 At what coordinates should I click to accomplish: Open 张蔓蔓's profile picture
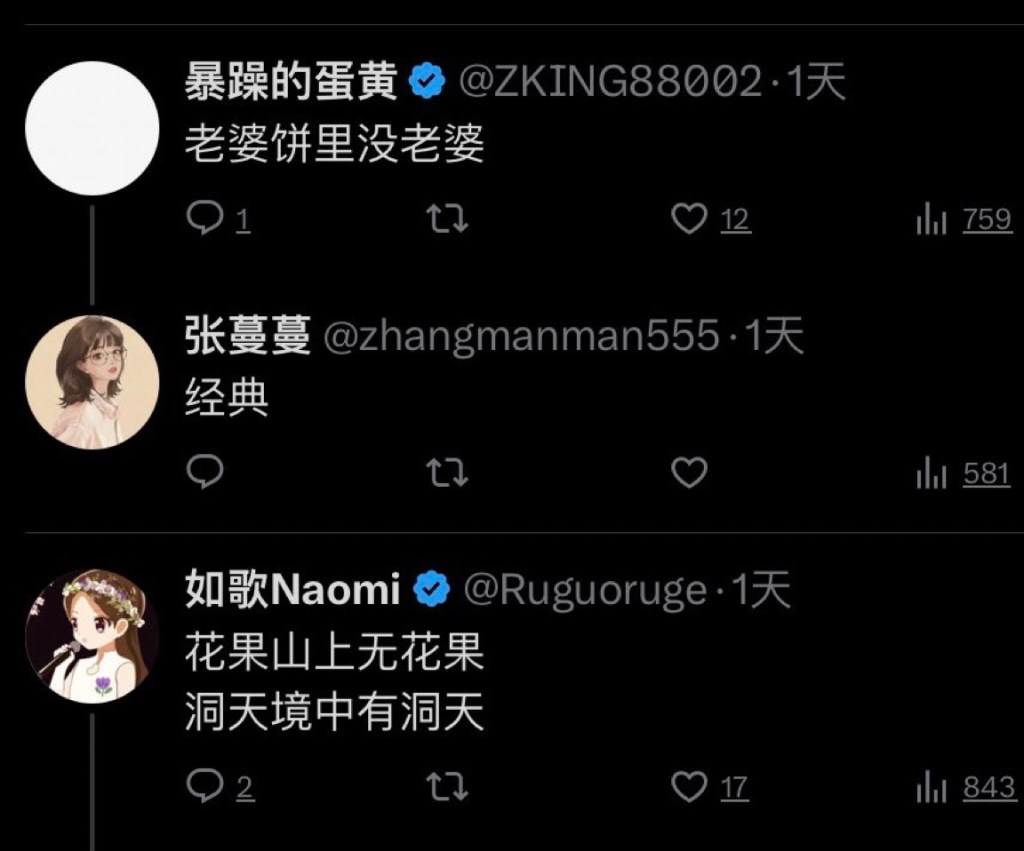click(x=92, y=382)
